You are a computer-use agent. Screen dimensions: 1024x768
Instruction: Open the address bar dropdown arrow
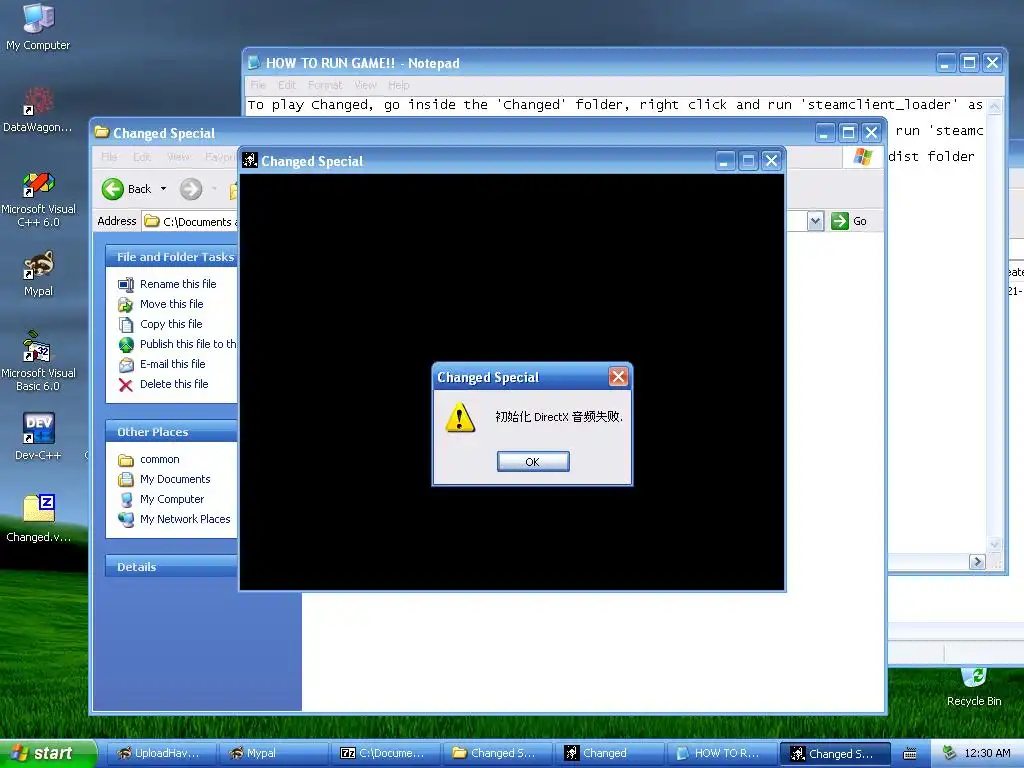[815, 221]
